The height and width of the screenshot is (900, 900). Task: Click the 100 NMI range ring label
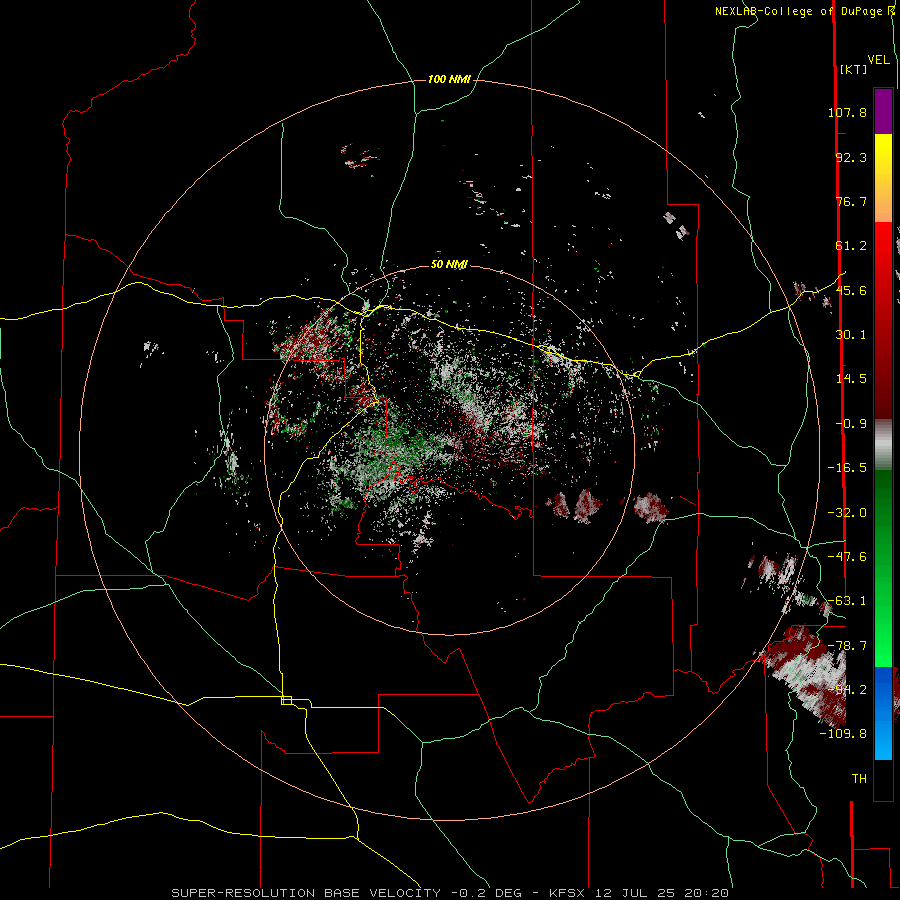pos(449,79)
